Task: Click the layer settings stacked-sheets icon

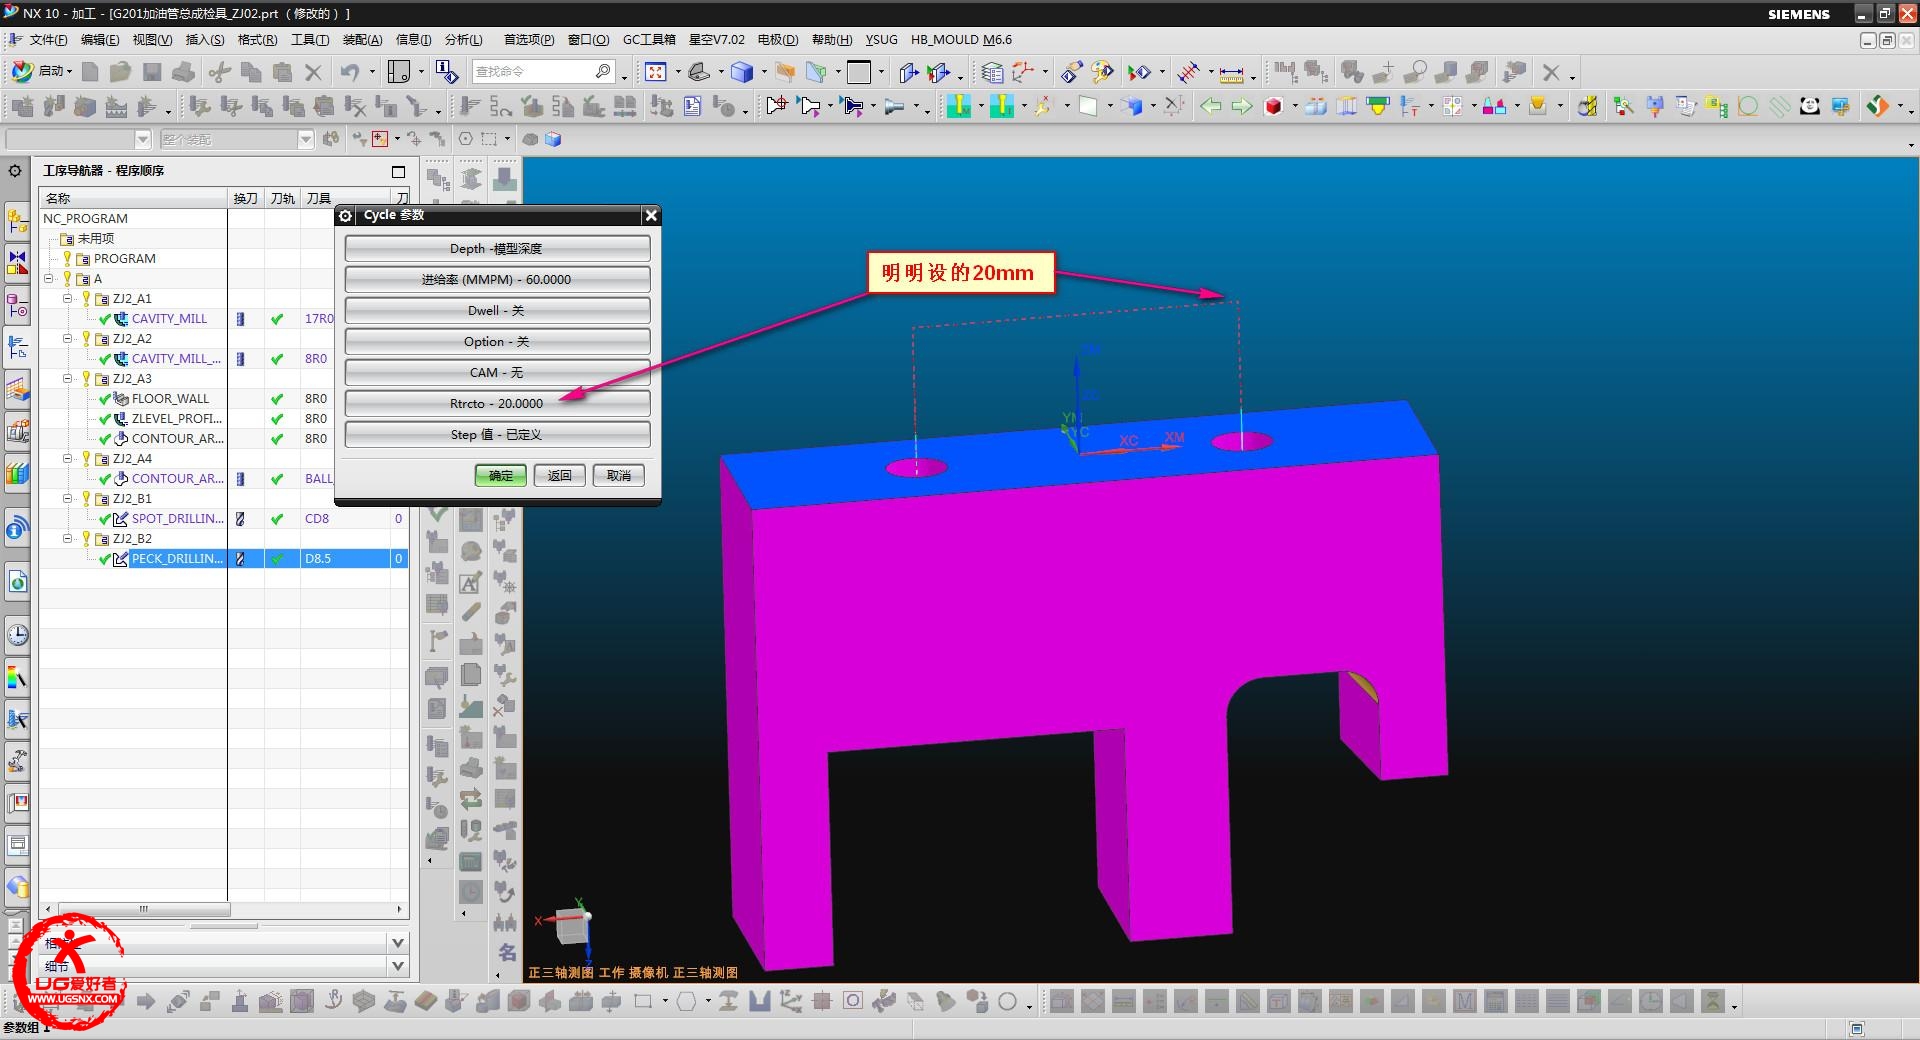Action: 992,72
